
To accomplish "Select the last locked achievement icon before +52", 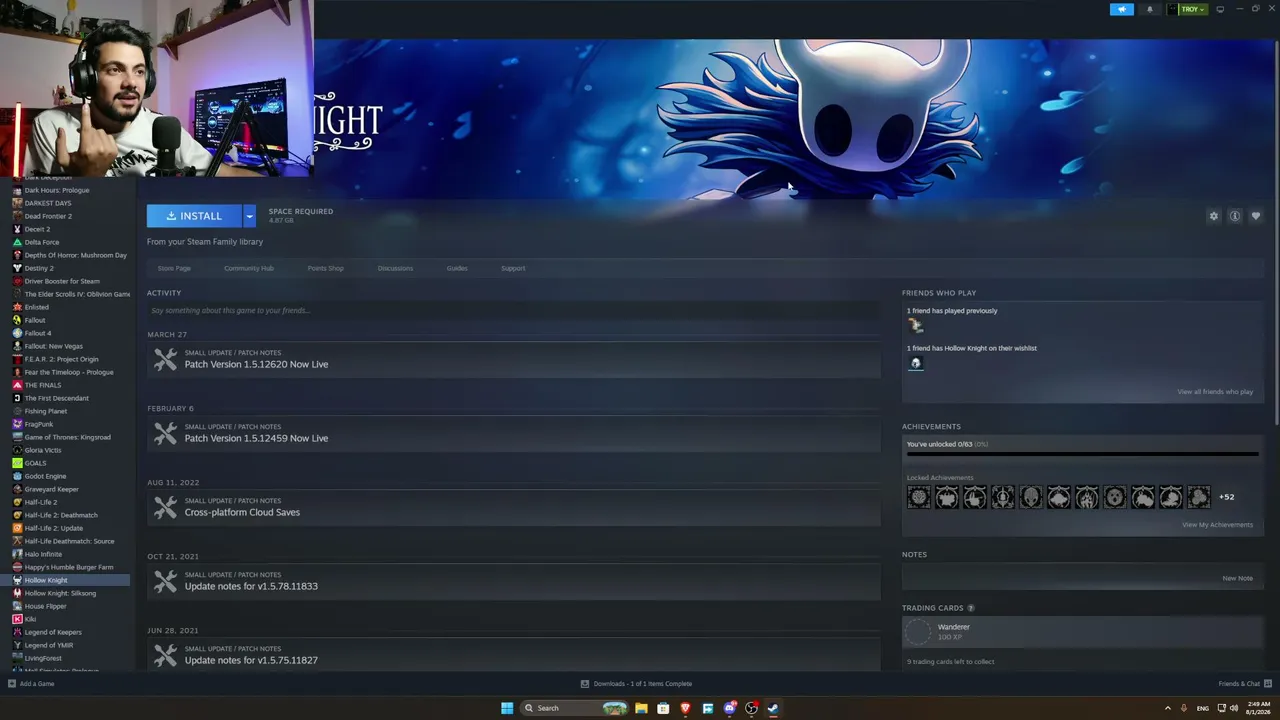I will 1199,497.
